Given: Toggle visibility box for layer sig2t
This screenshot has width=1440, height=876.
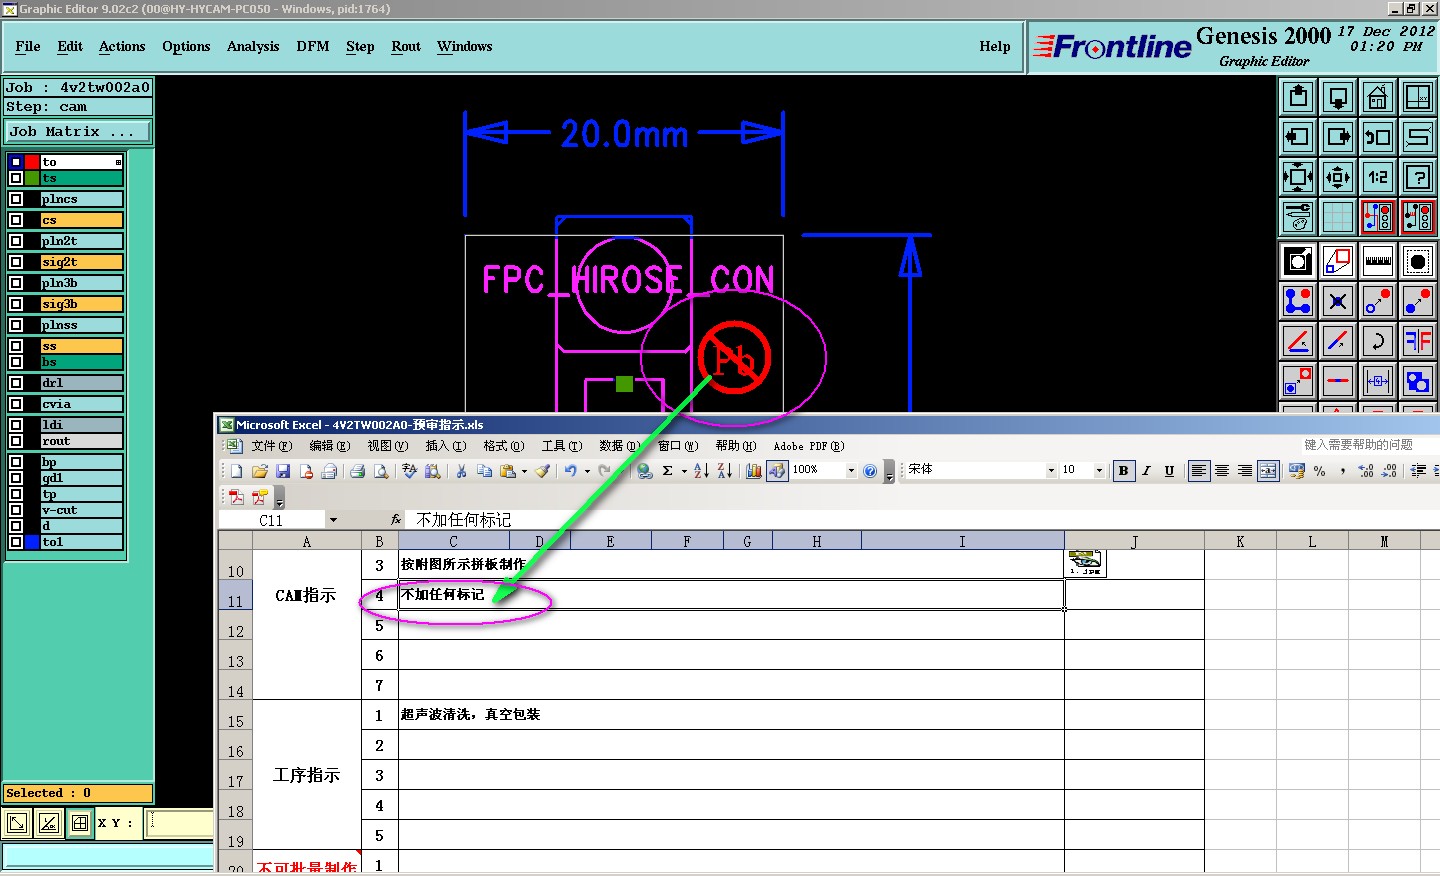Looking at the screenshot, I should pos(16,262).
